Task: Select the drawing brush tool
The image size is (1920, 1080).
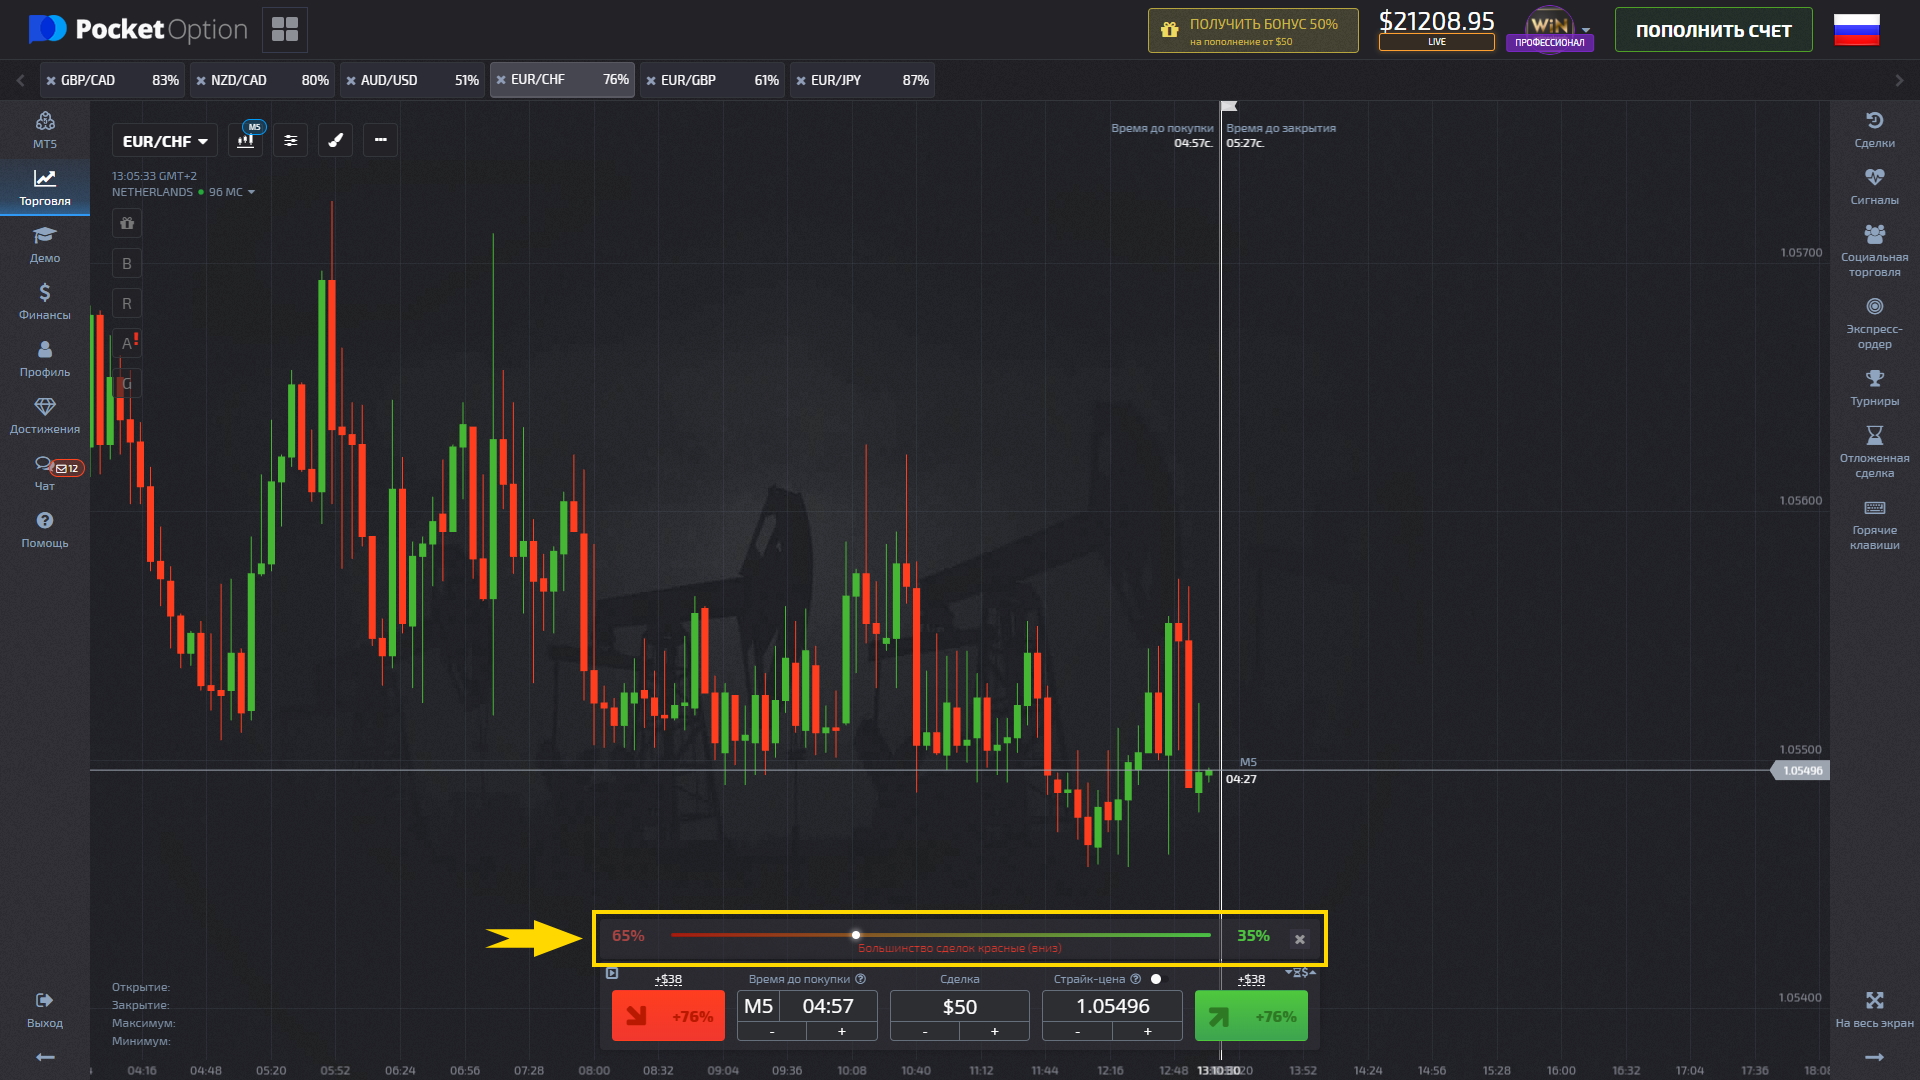Action: tap(335, 140)
